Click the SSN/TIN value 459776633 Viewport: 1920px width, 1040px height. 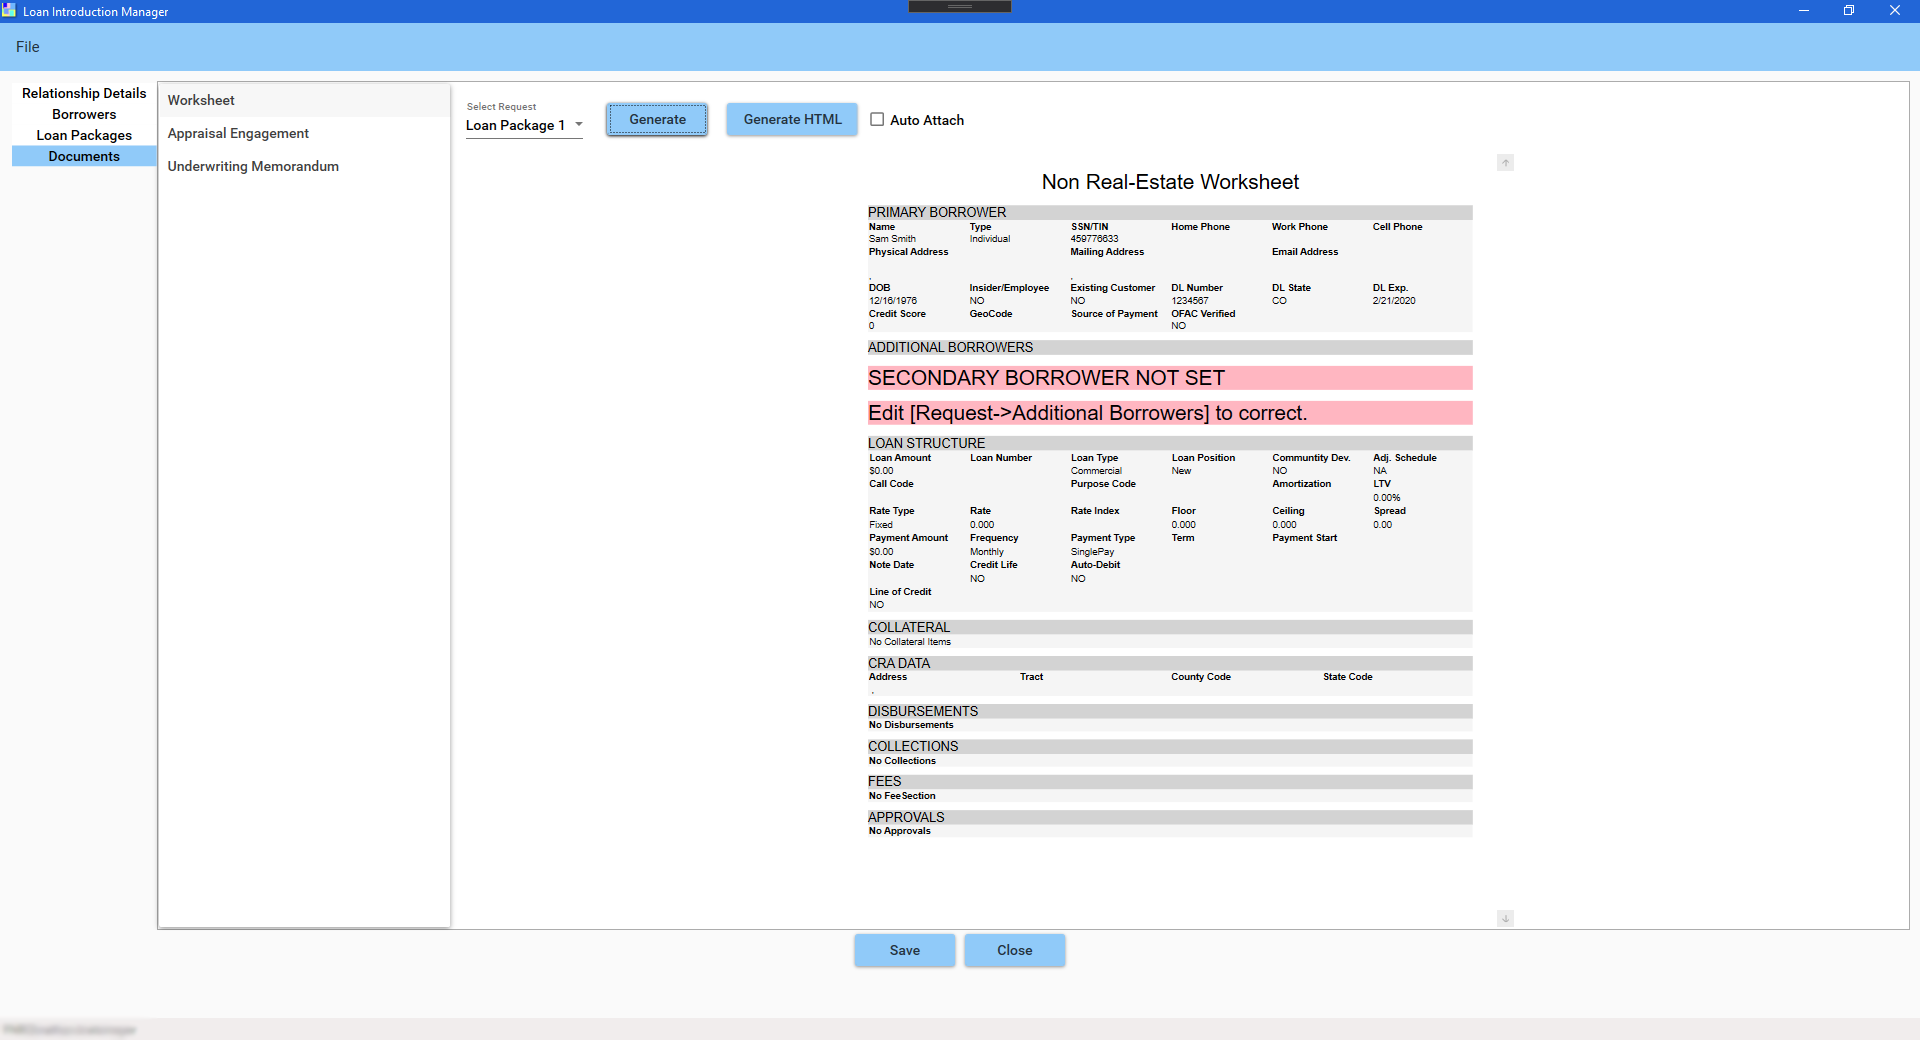(1094, 239)
